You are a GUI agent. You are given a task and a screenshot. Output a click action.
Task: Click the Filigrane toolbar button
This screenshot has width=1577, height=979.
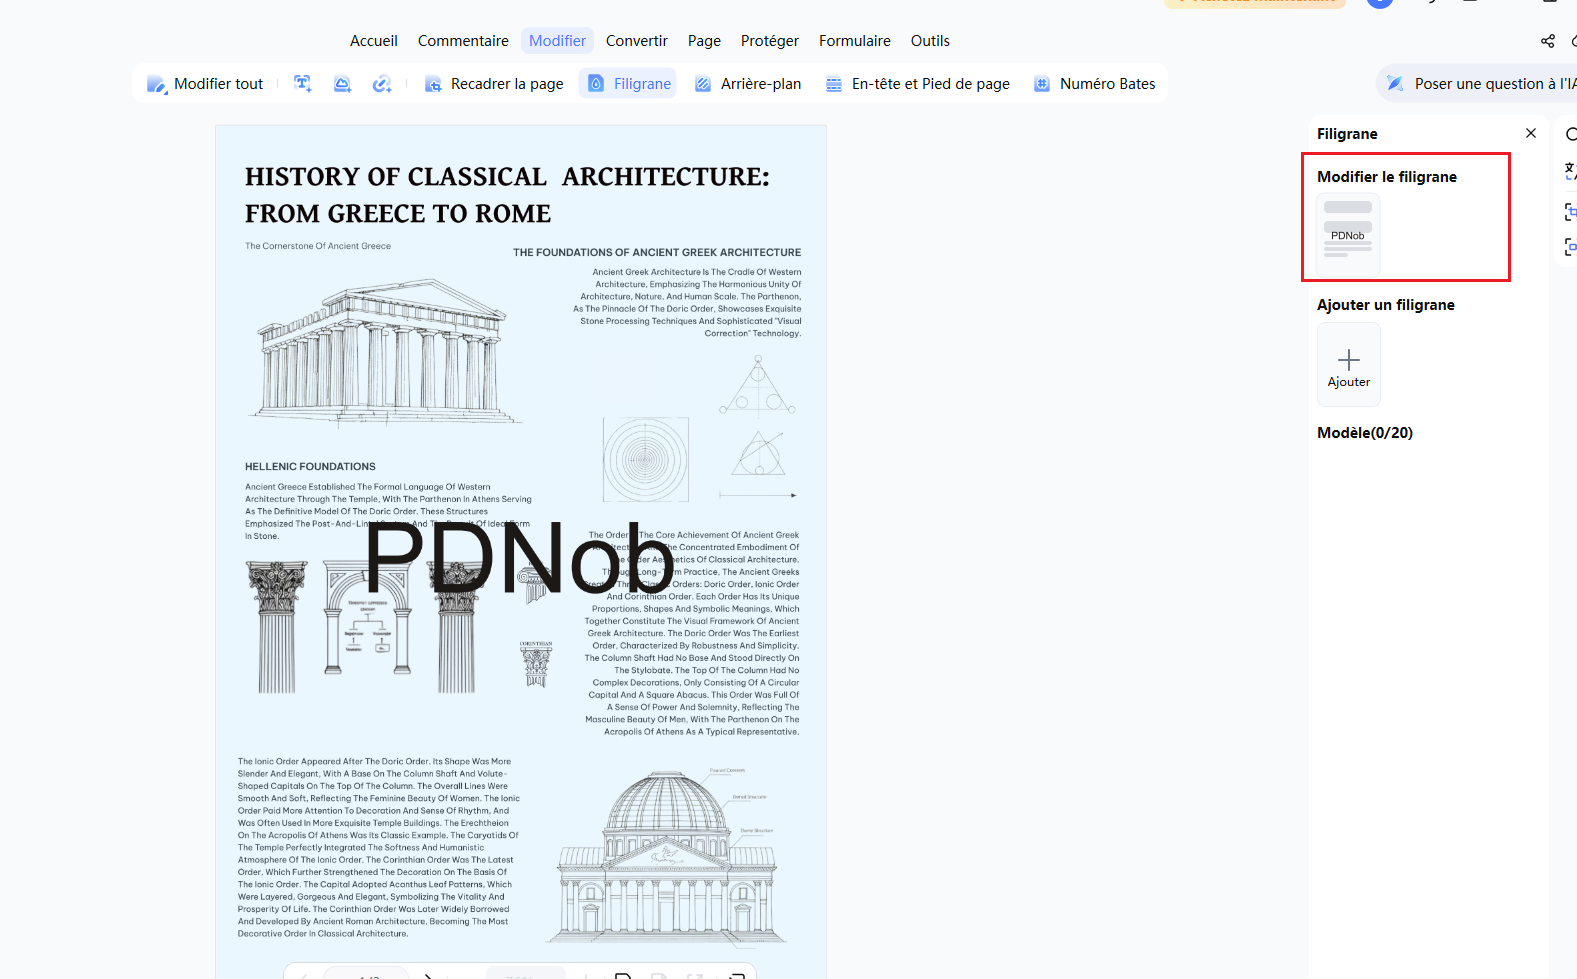click(628, 84)
